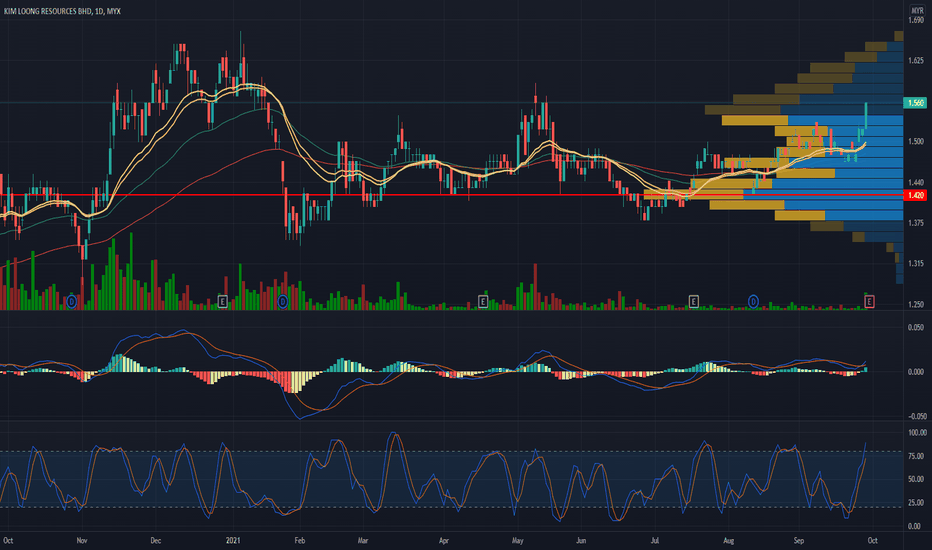This screenshot has height=550, width=932.
Task: Click the Dec label on the time axis
Action: point(156,540)
